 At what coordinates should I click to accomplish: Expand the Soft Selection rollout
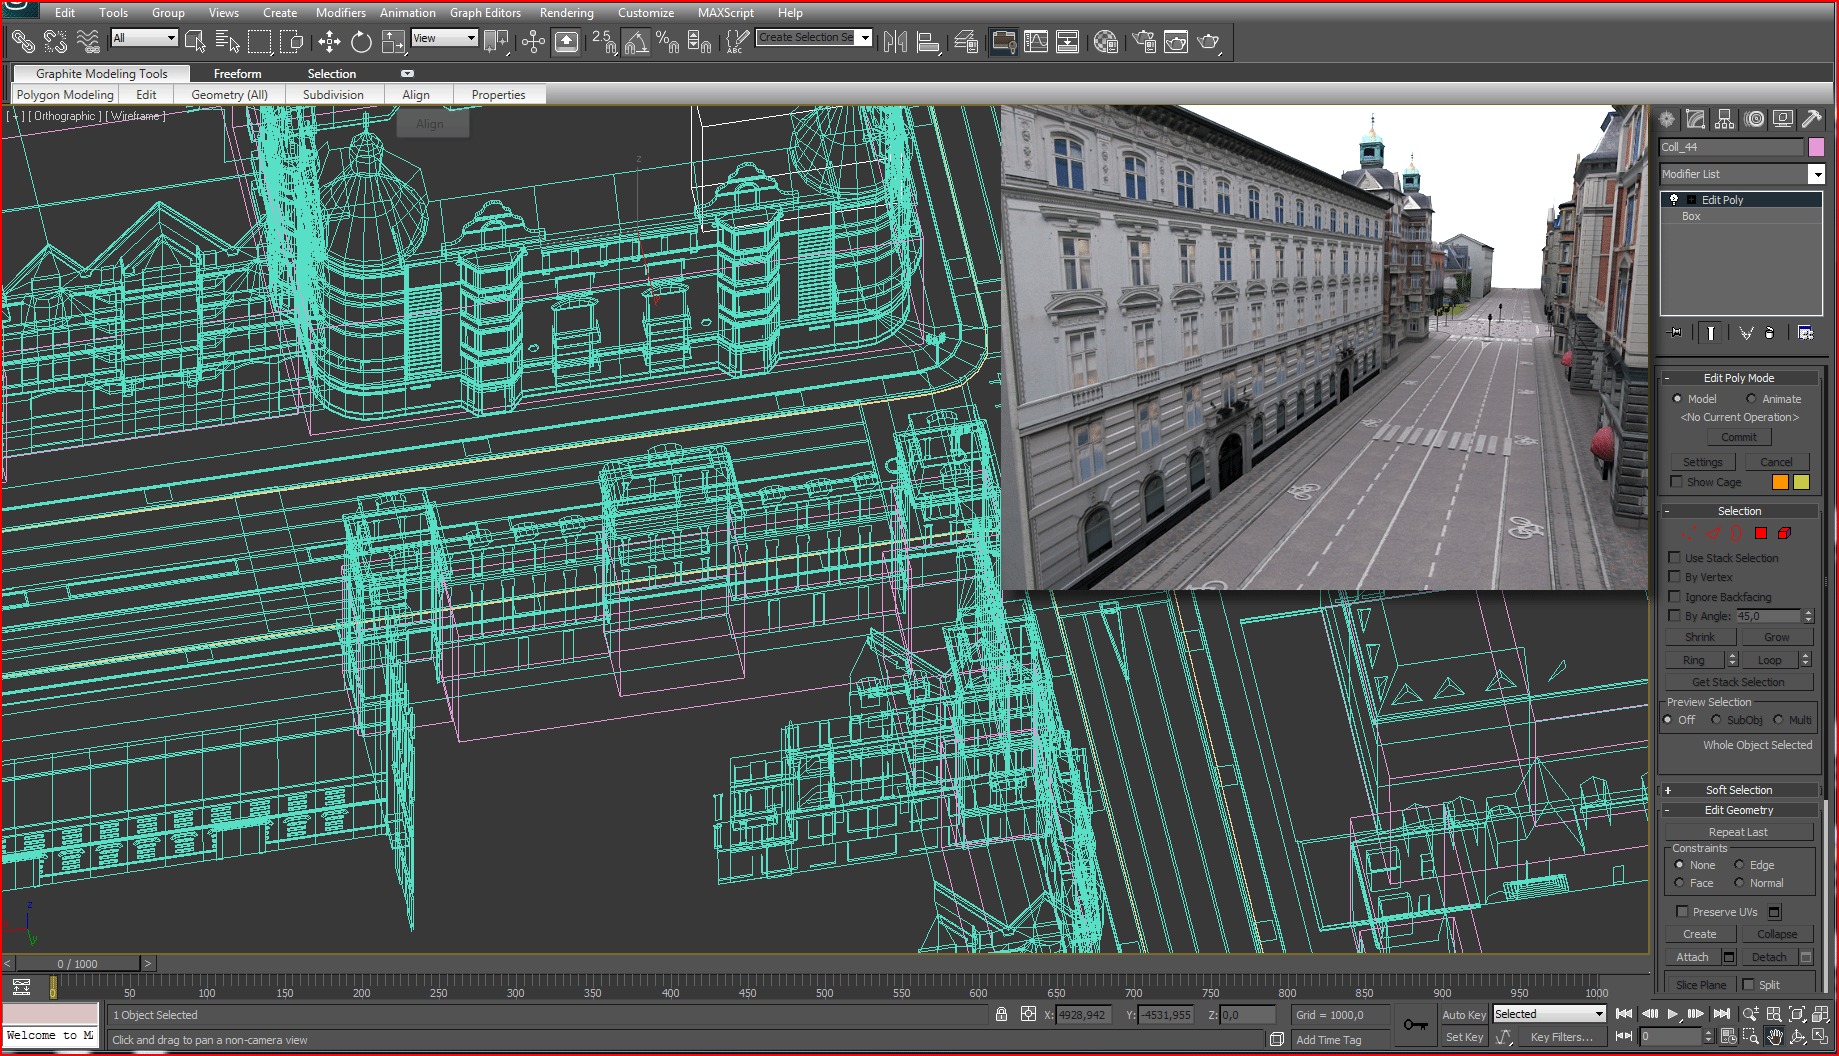tap(1738, 790)
